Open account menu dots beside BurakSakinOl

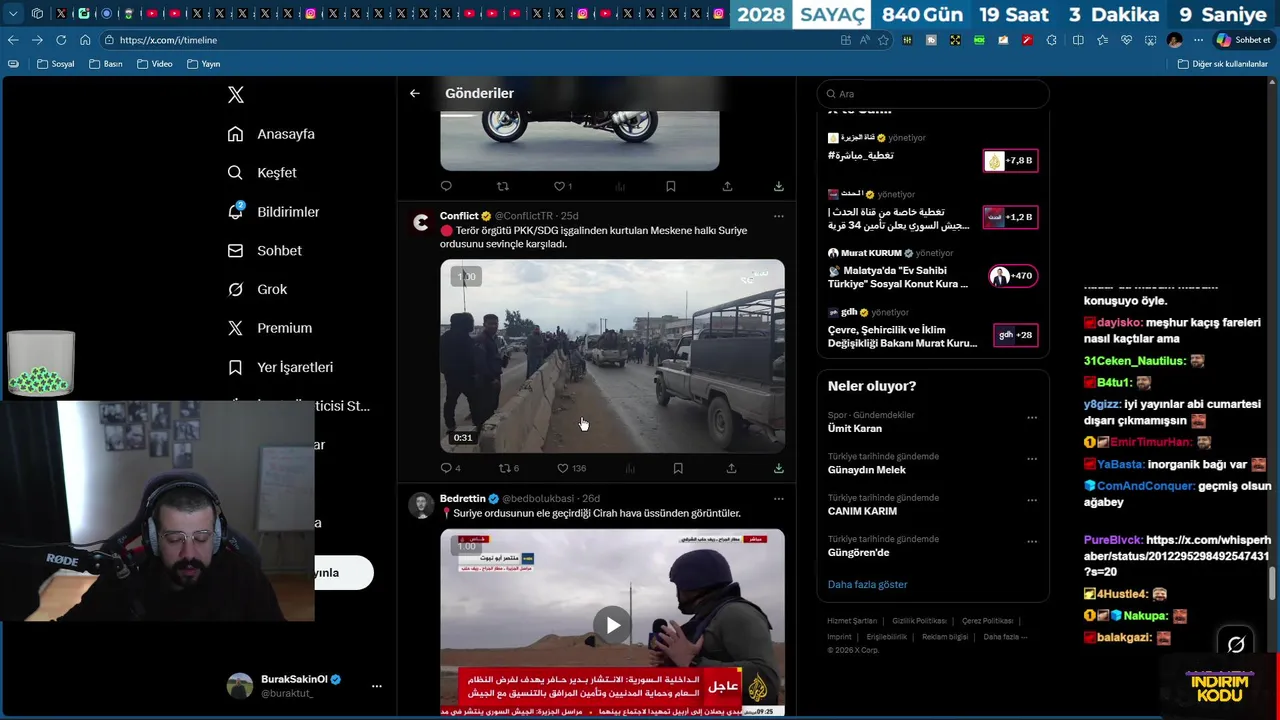click(377, 686)
